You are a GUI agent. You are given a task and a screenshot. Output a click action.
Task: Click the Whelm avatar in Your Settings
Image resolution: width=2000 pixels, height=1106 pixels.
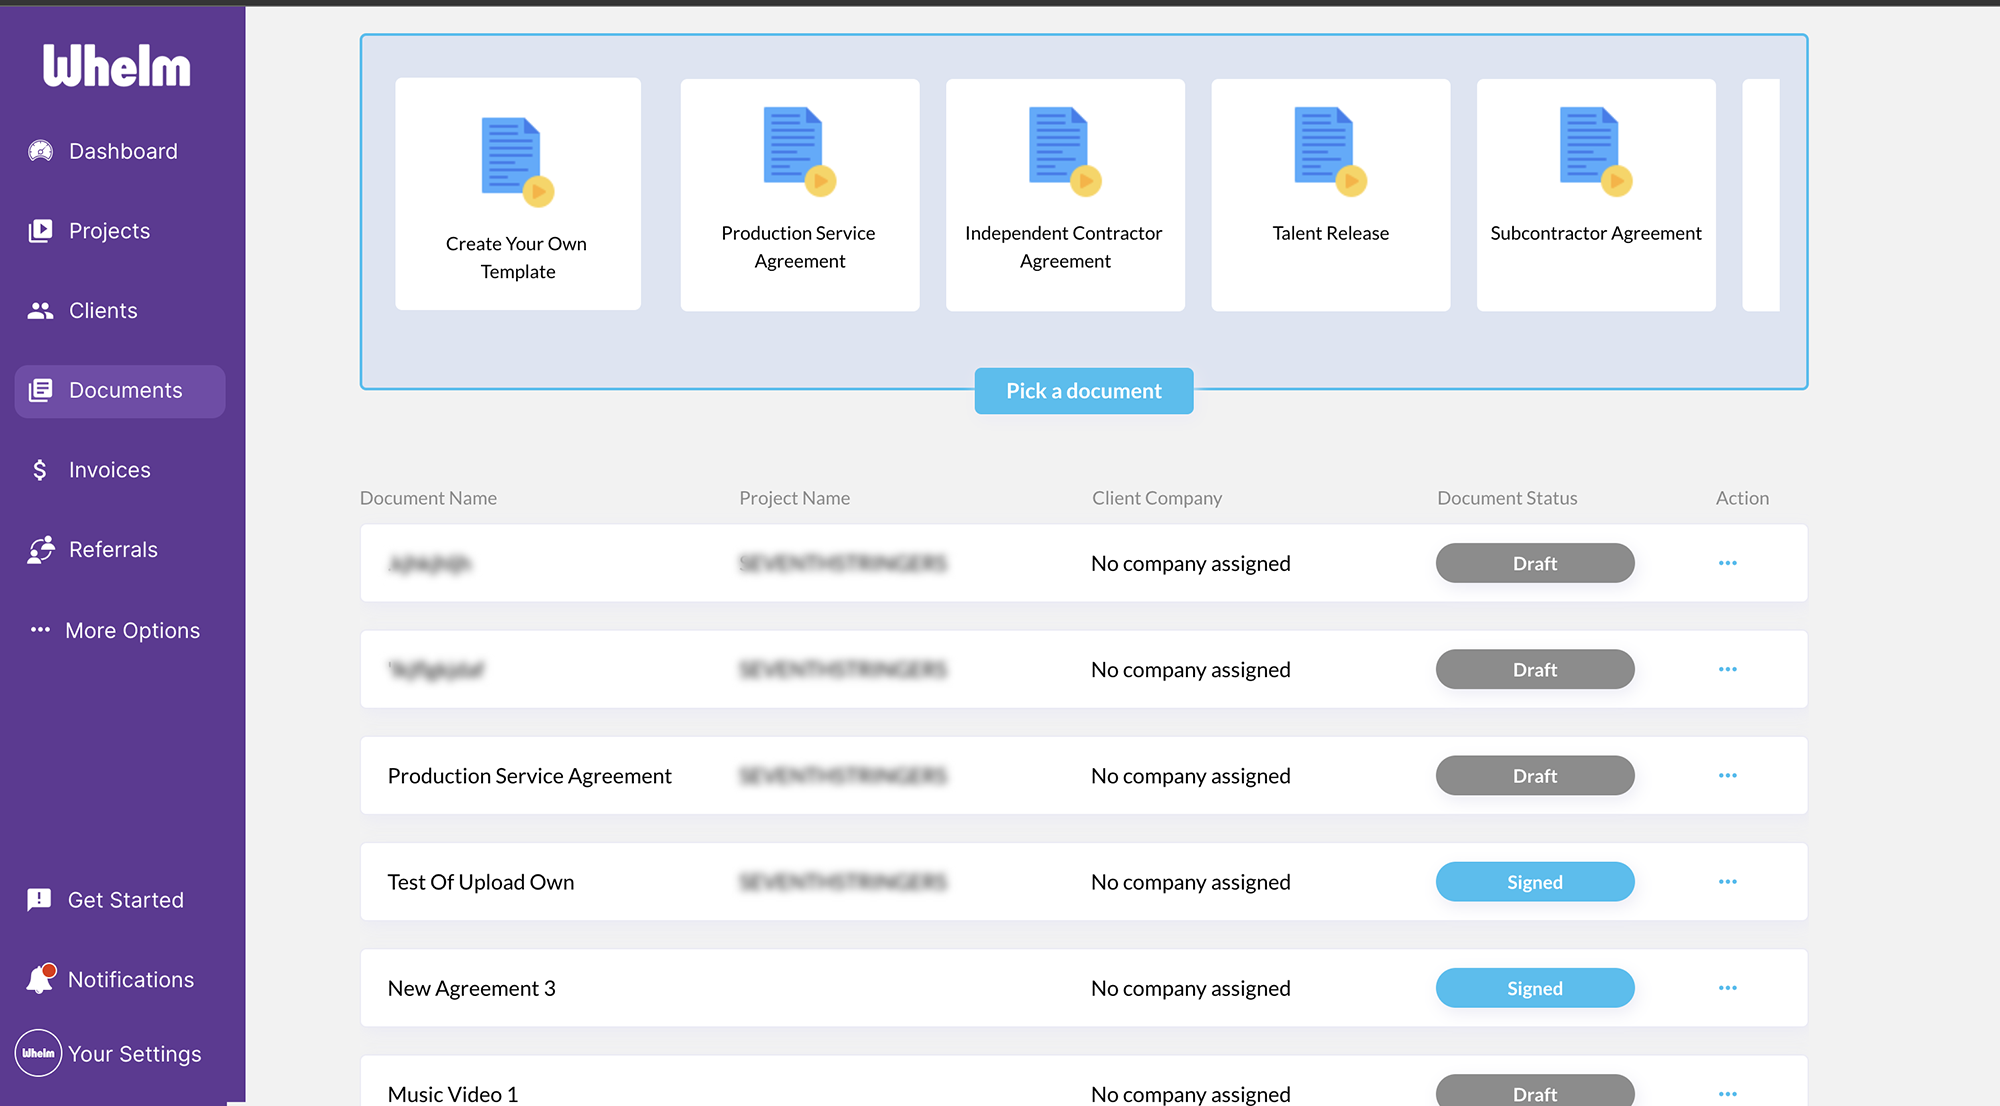pyautogui.click(x=38, y=1053)
